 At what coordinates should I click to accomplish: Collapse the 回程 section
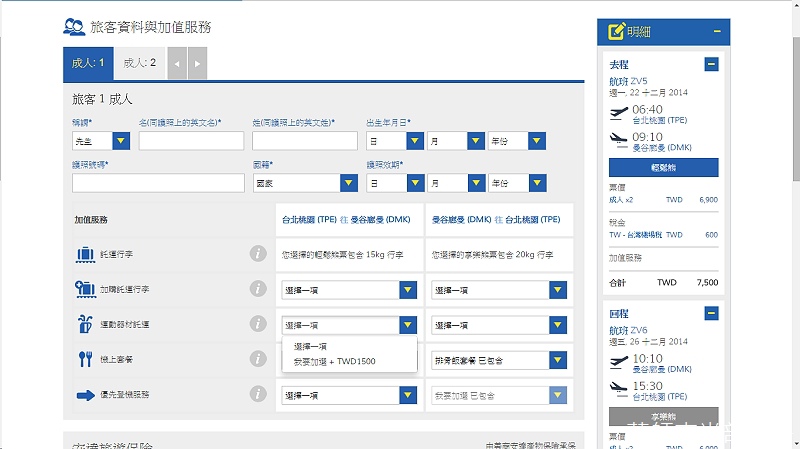[711, 313]
